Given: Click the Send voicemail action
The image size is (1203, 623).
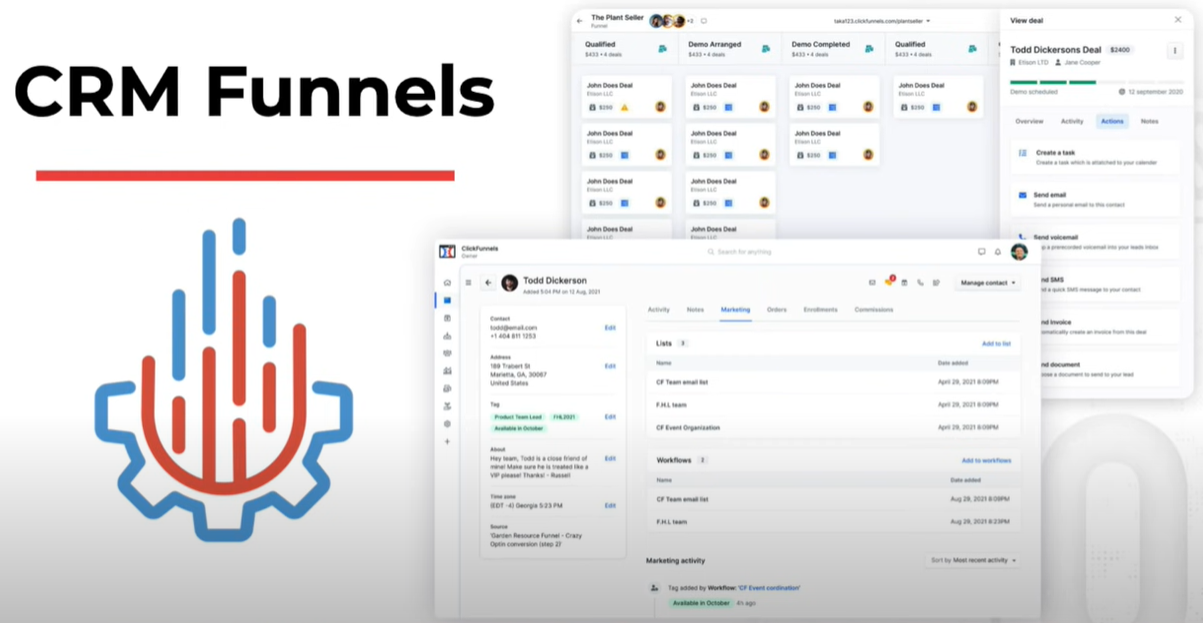Looking at the screenshot, I should click(x=1095, y=243).
